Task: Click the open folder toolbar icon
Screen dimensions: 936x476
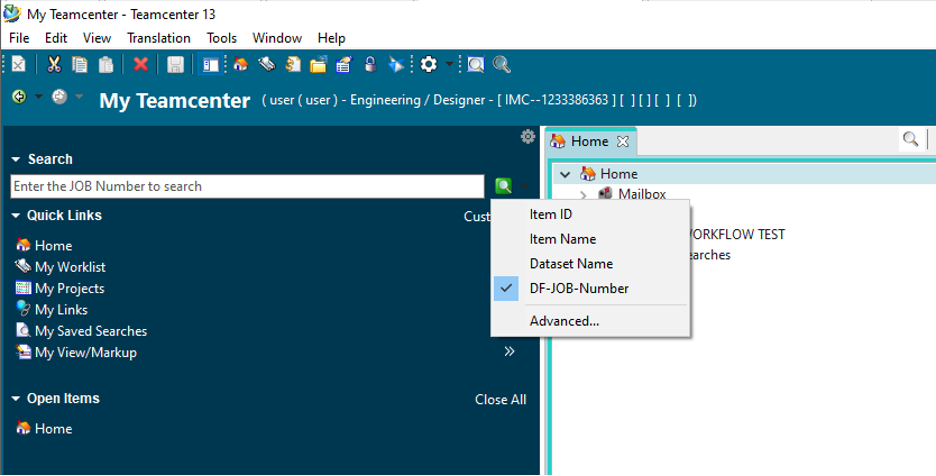Action: [x=318, y=65]
